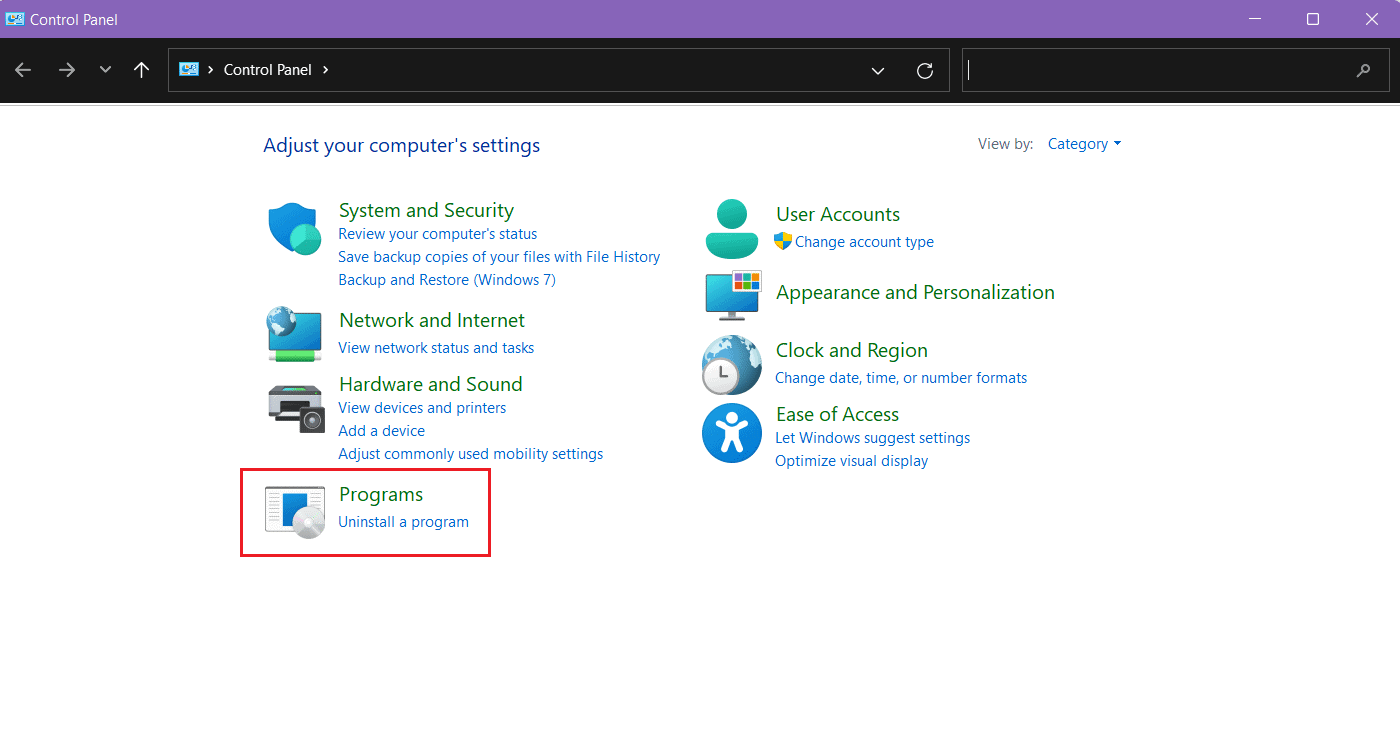Click Change date, time, or number formats

point(901,378)
